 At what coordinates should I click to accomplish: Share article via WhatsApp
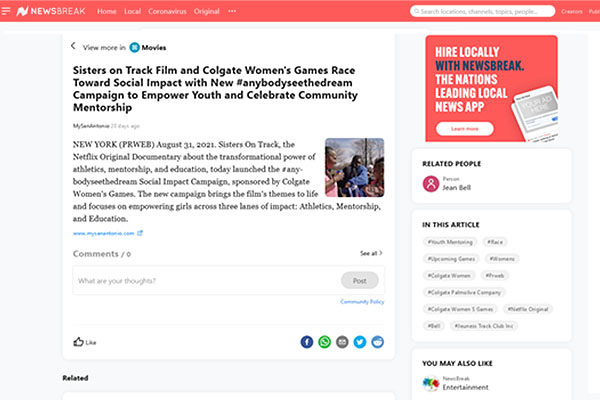coord(324,342)
